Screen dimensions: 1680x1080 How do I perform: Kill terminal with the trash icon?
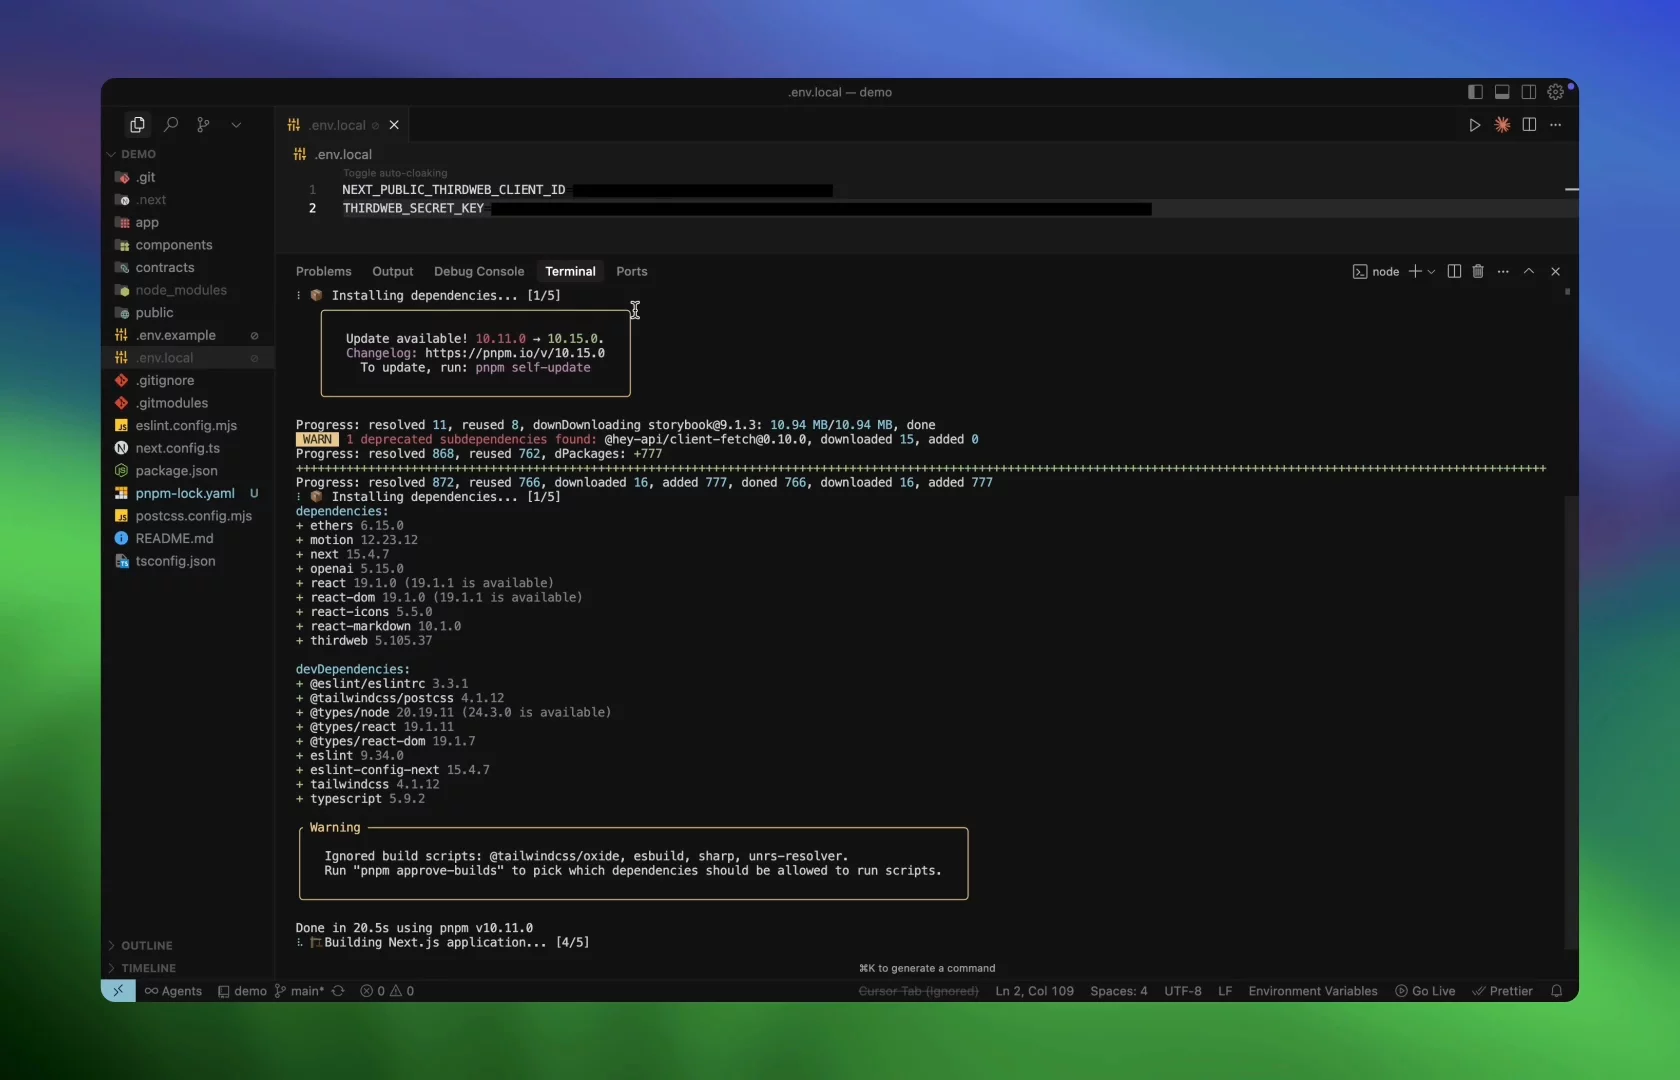(1478, 272)
